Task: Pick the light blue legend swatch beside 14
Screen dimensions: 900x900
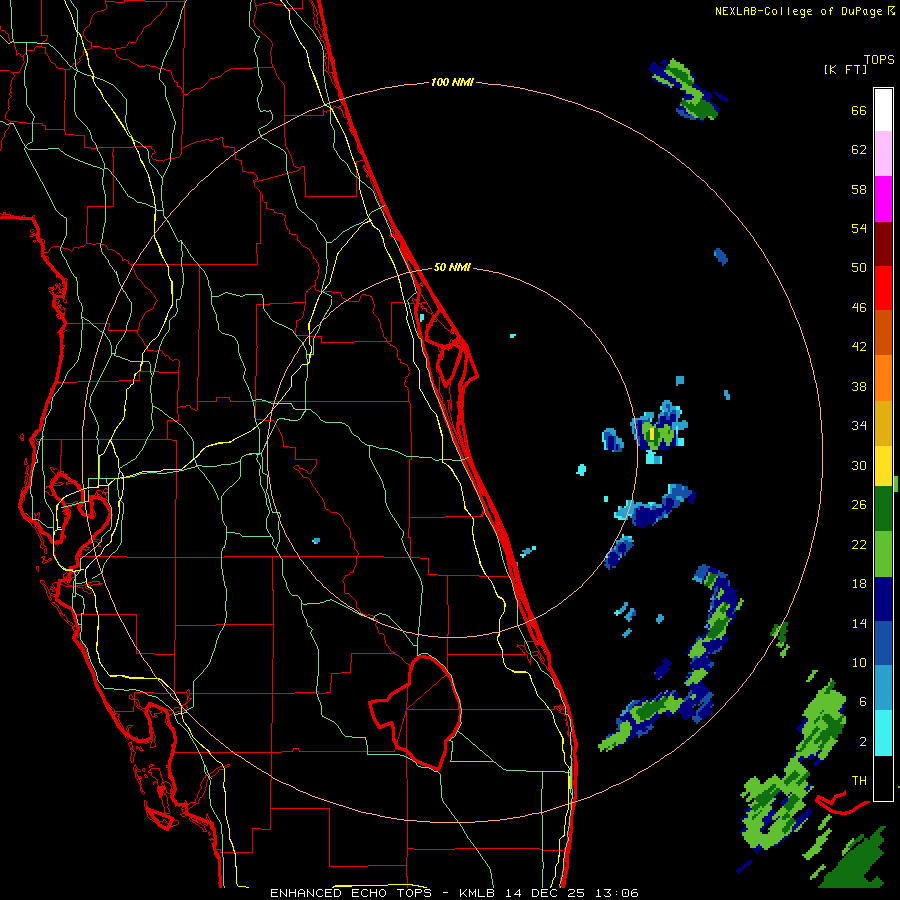Action: (x=883, y=688)
